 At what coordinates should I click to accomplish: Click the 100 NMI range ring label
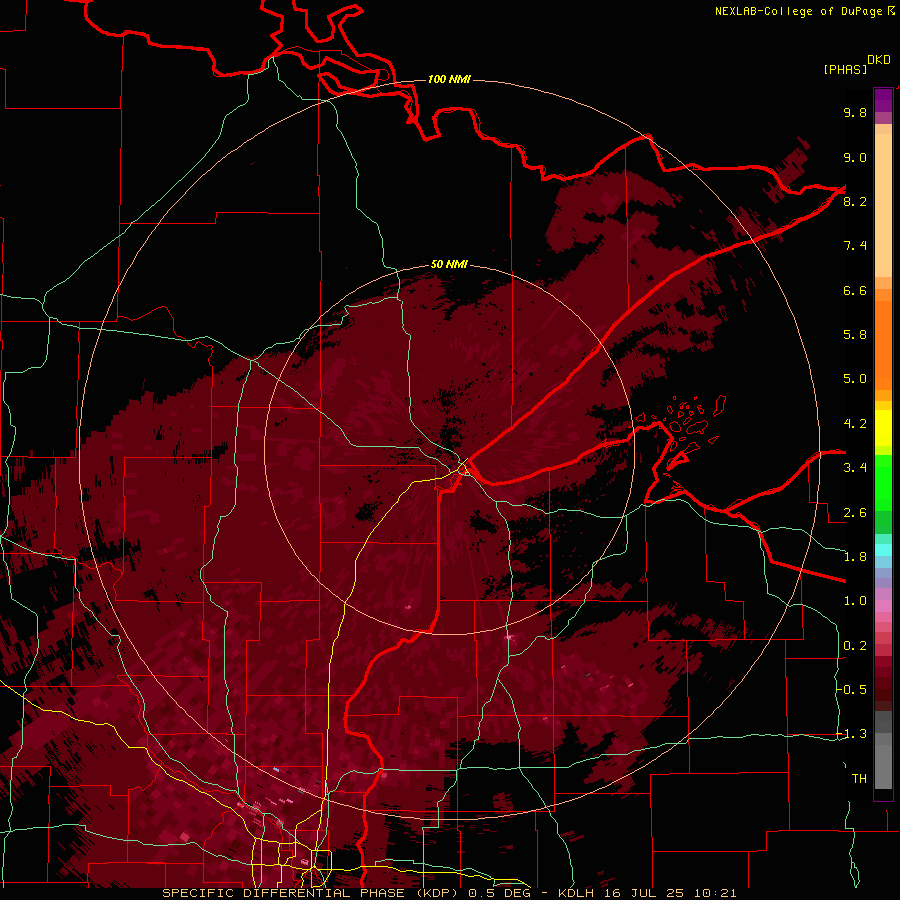449,79
